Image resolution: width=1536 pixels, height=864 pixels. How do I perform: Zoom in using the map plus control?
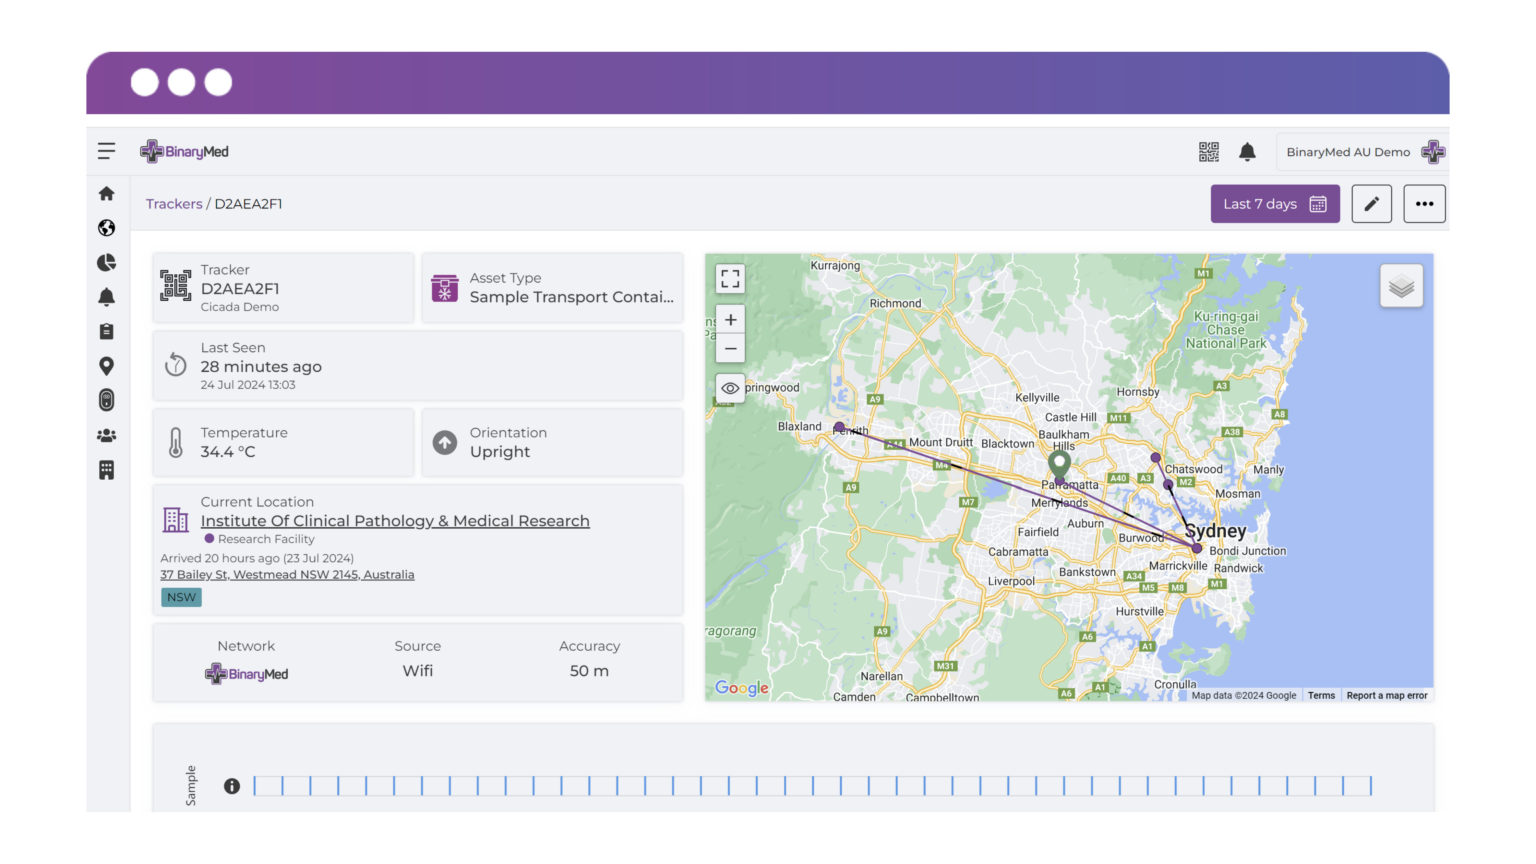point(730,318)
